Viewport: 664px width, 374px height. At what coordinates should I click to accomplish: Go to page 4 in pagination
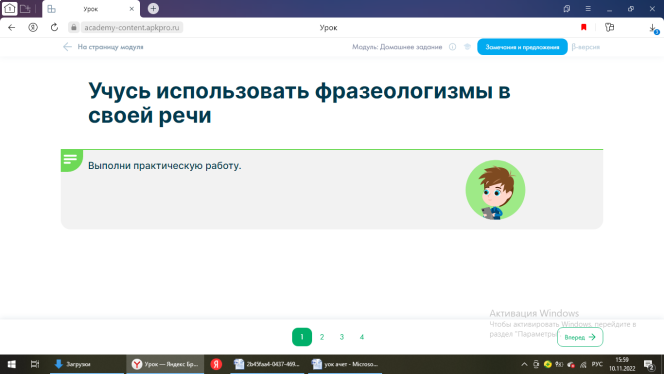(362, 337)
